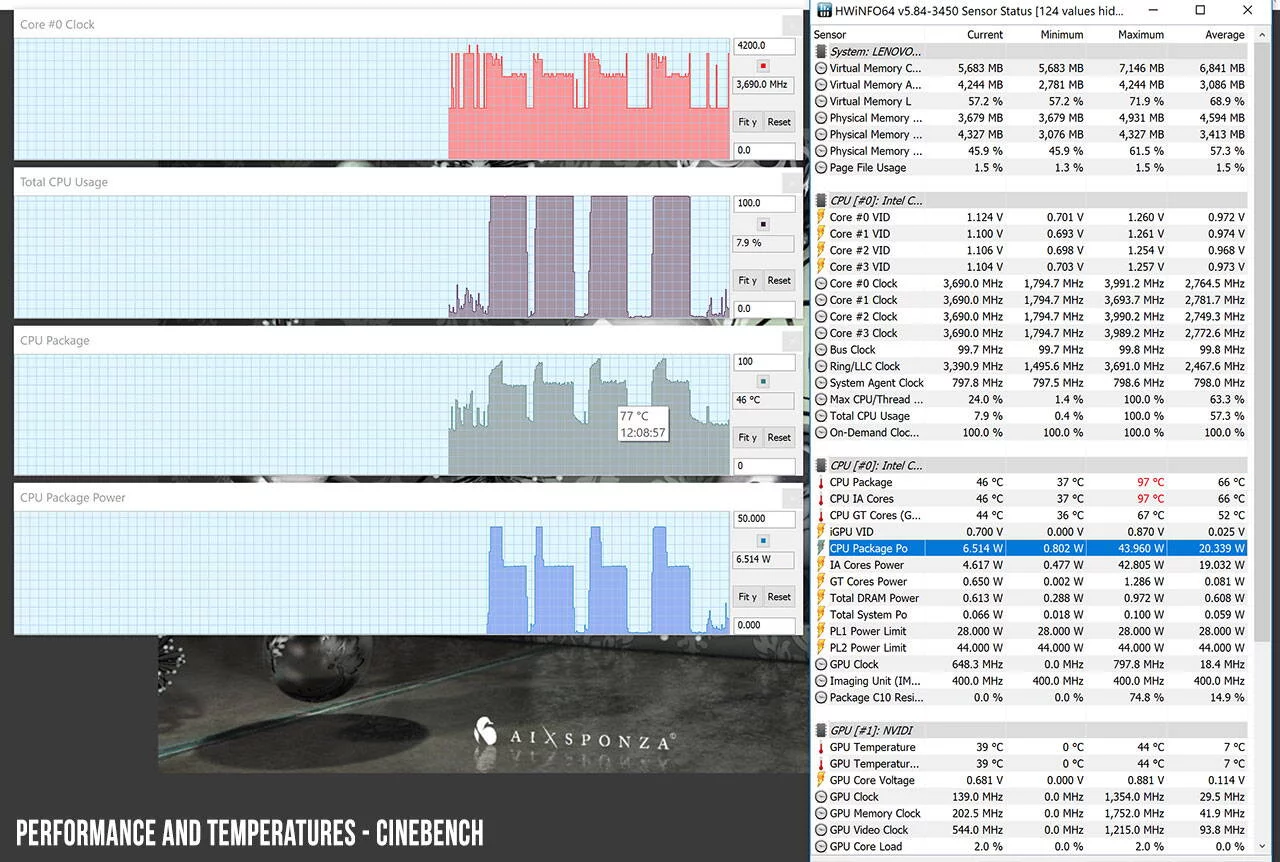Click the icon of PL1 Power Limit row
This screenshot has width=1280, height=862.
pos(821,631)
